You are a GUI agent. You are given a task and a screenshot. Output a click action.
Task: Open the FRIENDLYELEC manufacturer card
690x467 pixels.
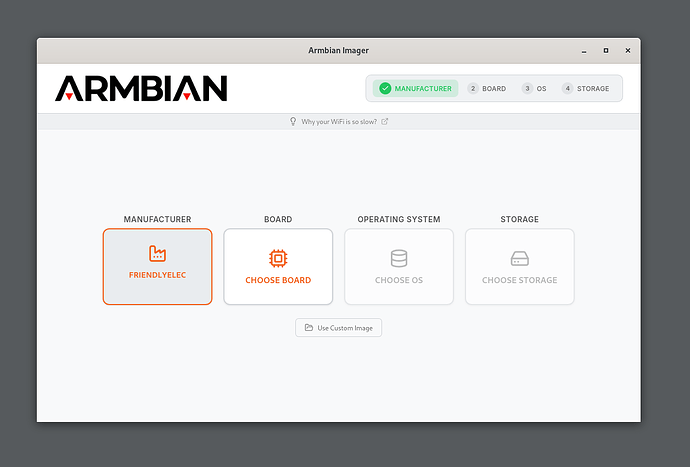pyautogui.click(x=157, y=267)
